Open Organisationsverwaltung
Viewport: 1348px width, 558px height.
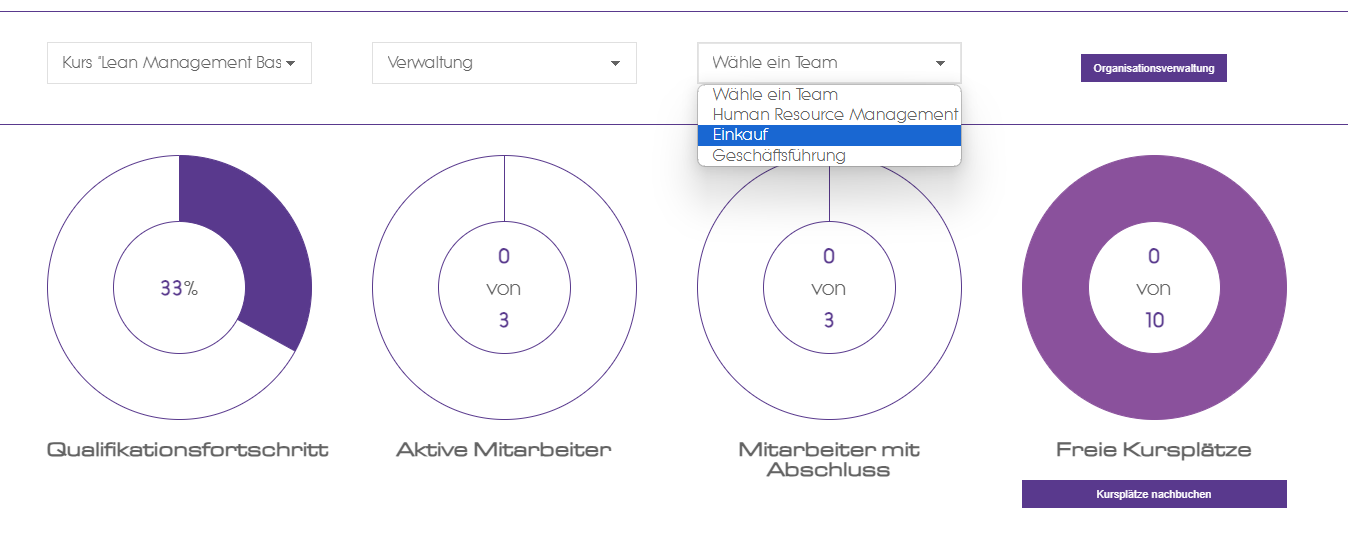[1153, 68]
